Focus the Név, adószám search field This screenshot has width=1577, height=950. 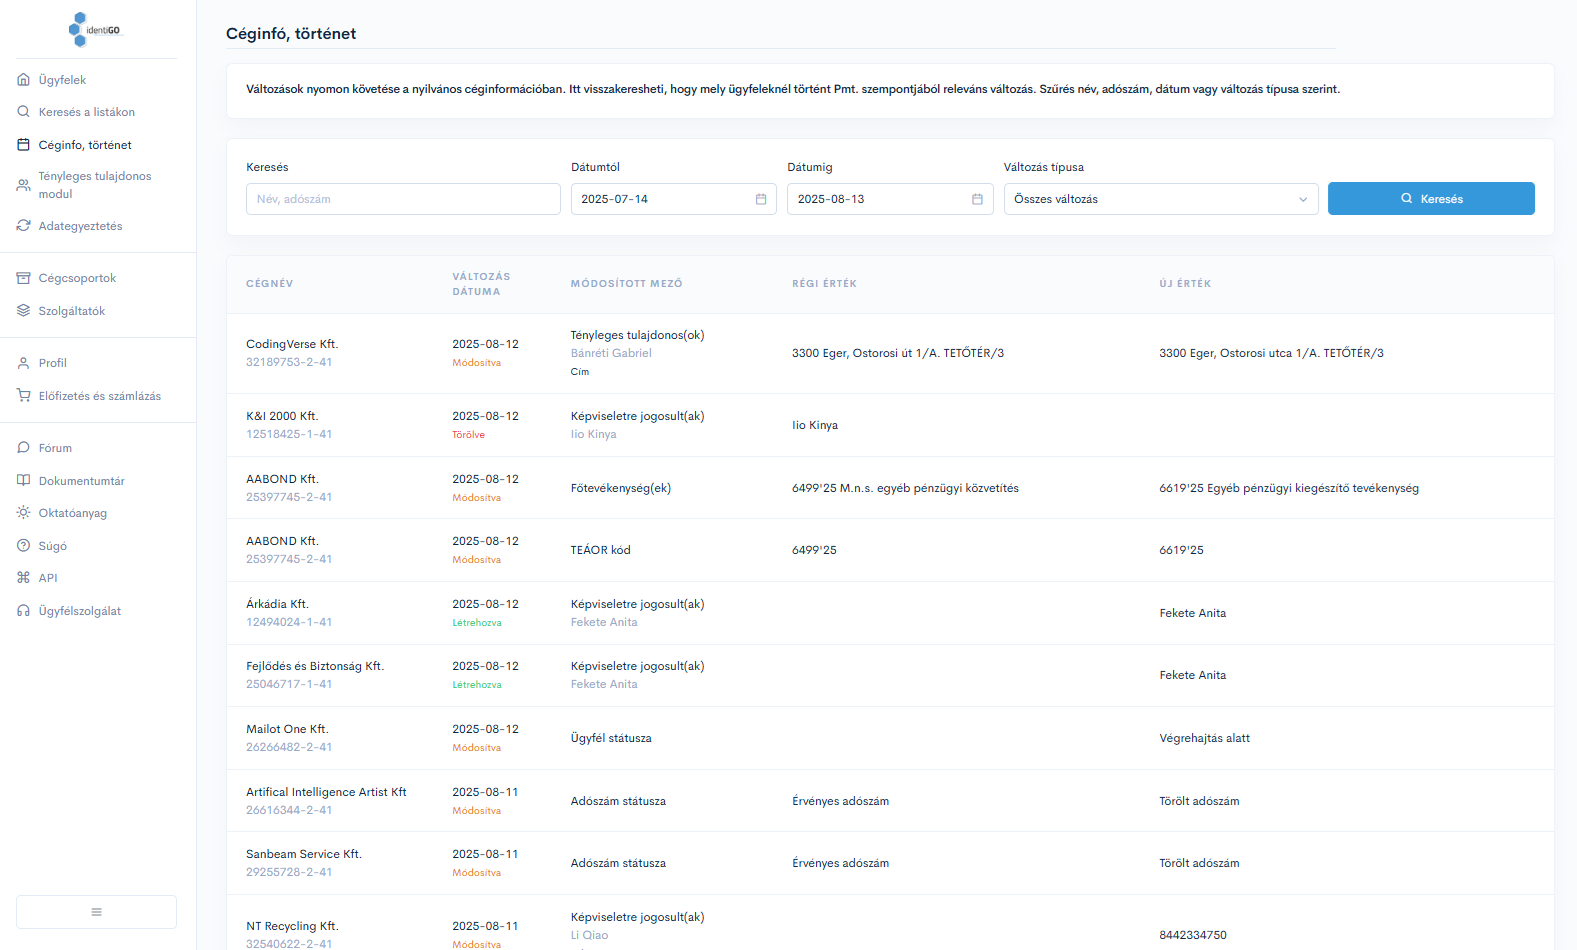[403, 199]
